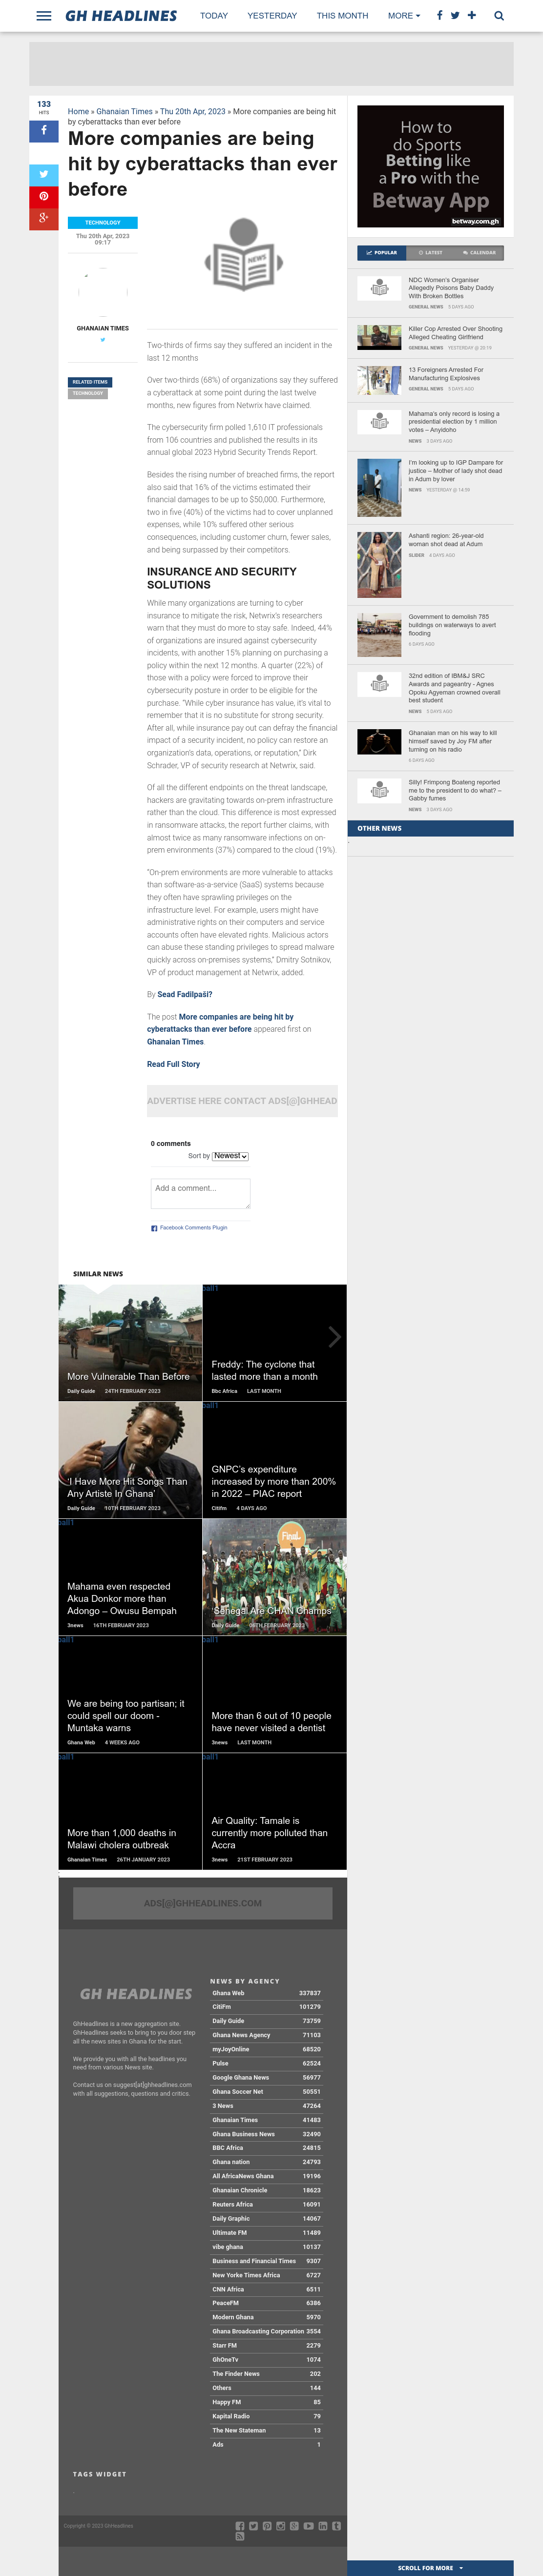Screen dimensions: 543x2576
Task: Open the Facebook Comments Plugin link
Action: (x=193, y=1227)
